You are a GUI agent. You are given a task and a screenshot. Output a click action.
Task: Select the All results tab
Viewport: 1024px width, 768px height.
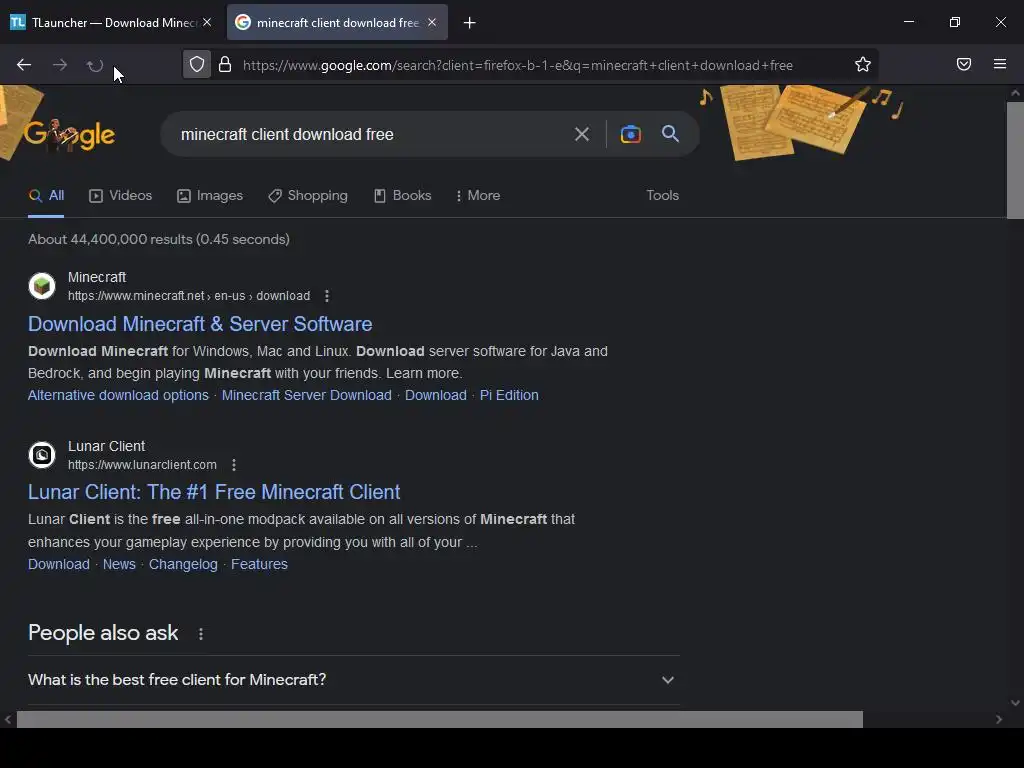(46, 195)
